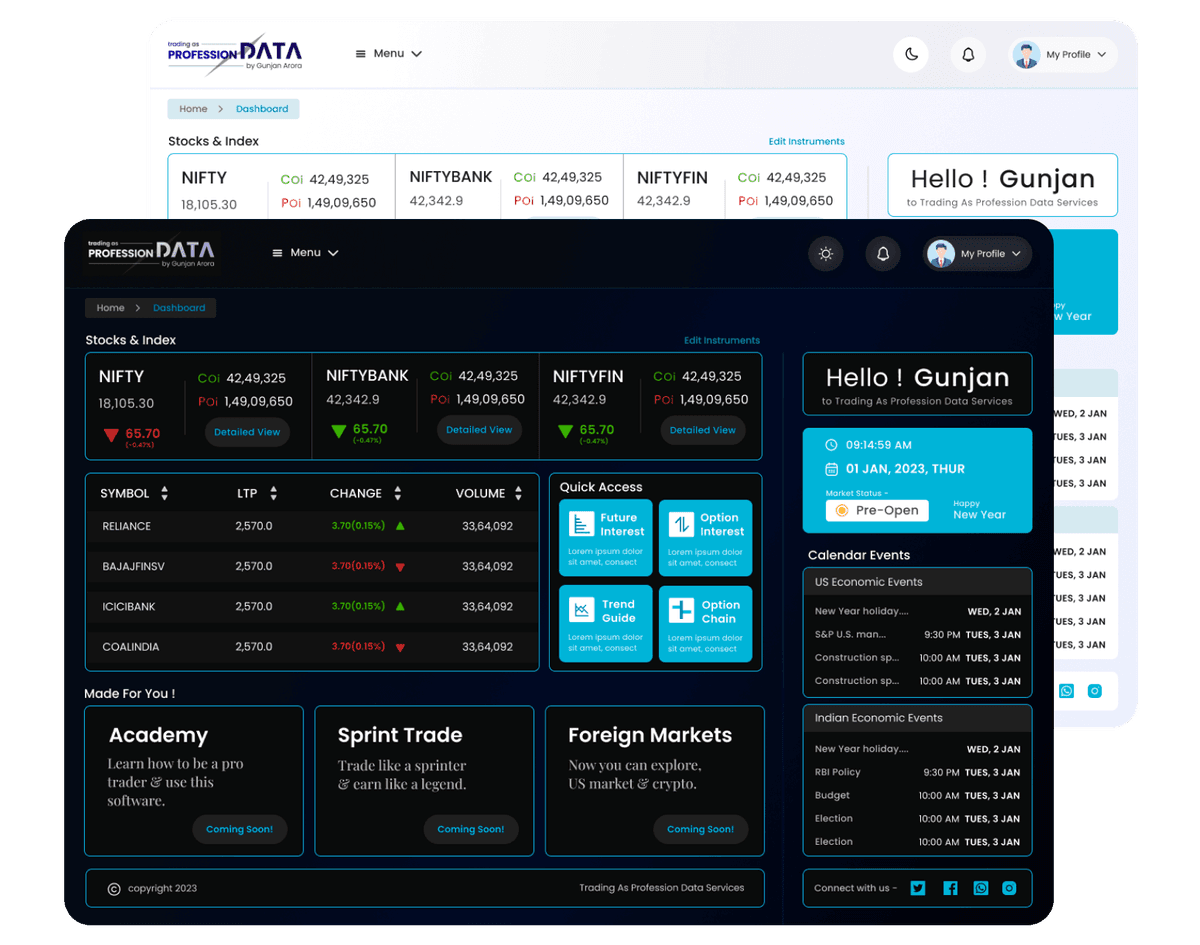Select the Dashboard breadcrumb tab

[180, 307]
